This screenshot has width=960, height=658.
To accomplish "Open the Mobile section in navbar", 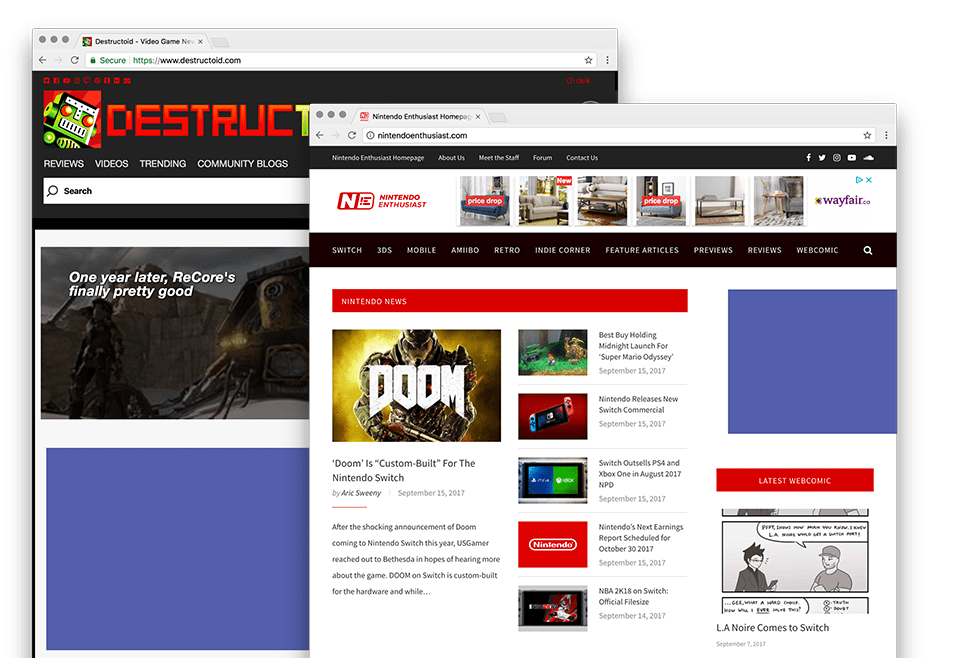I will tap(422, 250).
